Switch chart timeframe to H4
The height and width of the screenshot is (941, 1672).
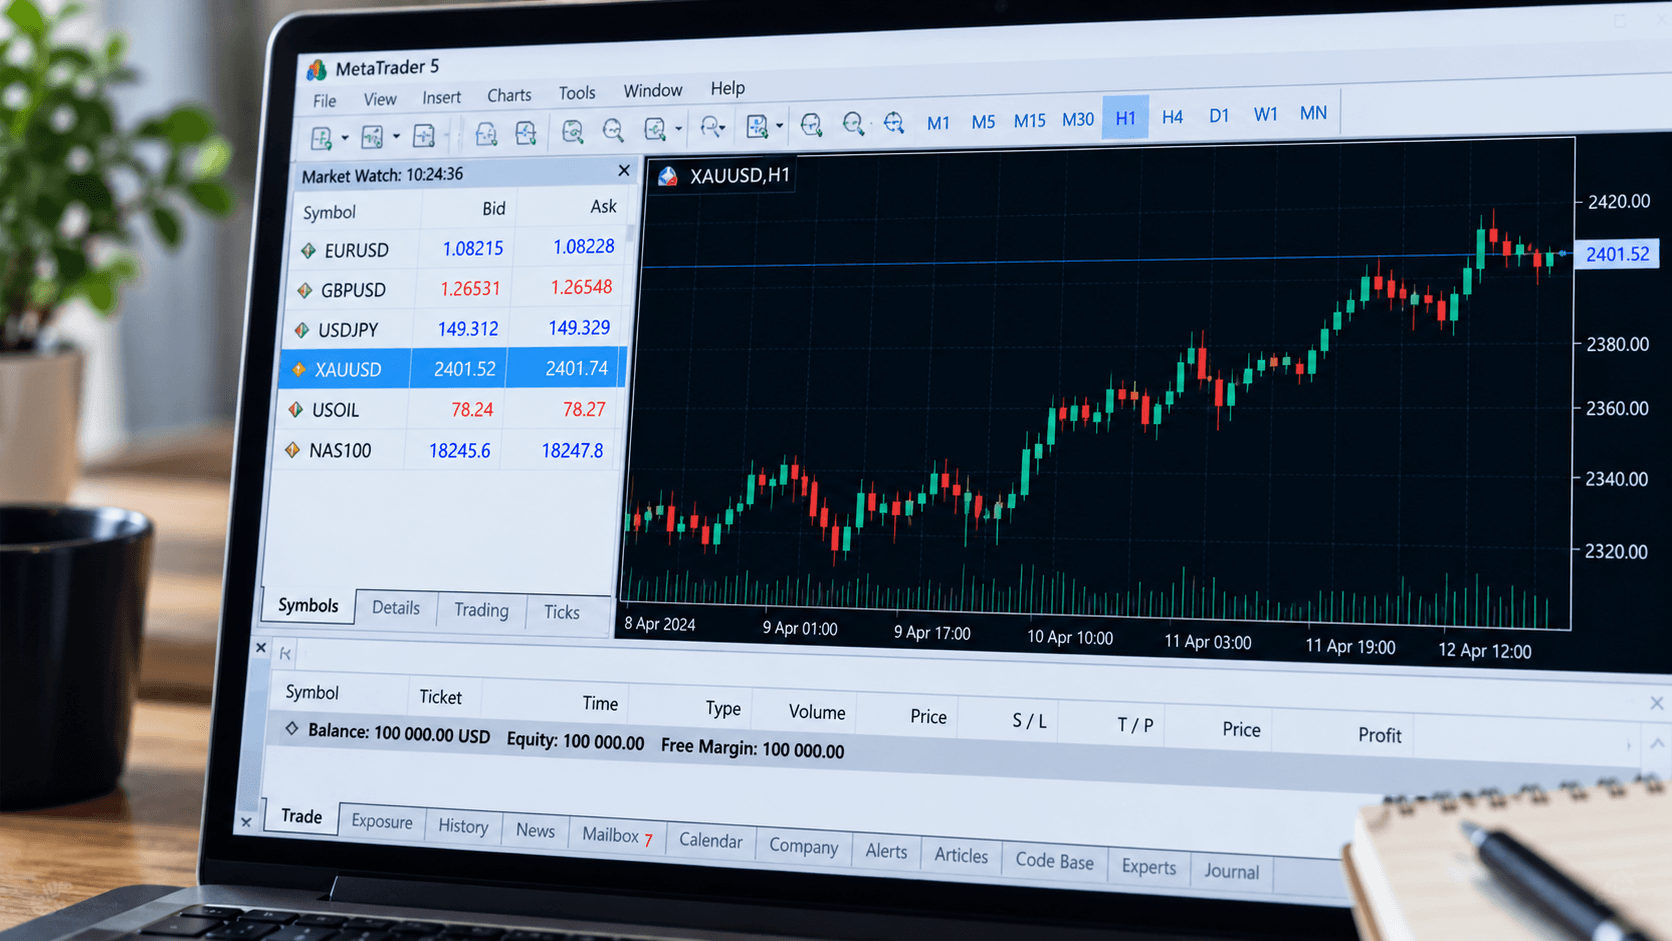click(1172, 118)
